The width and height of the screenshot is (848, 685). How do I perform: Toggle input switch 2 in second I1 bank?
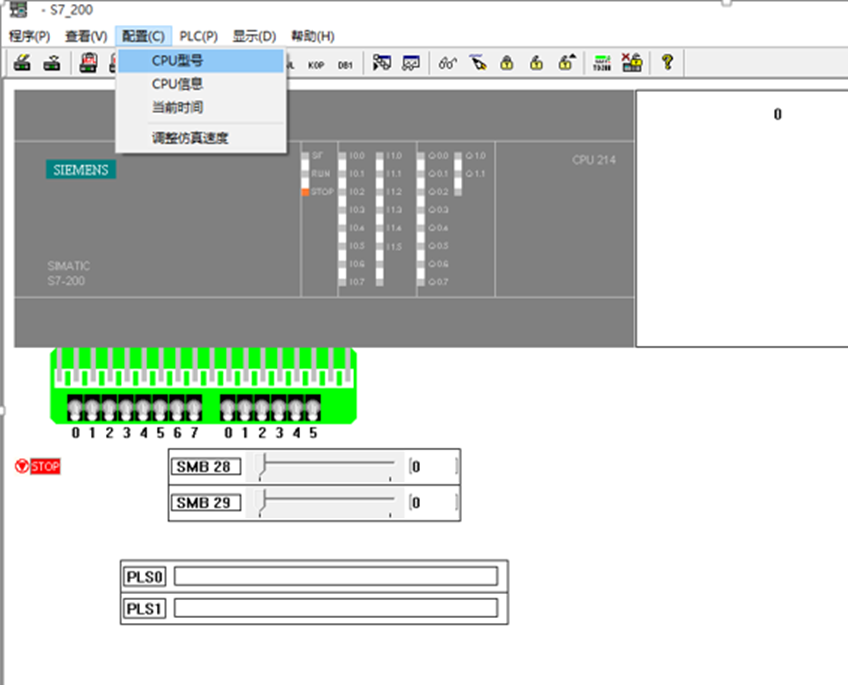(x=262, y=409)
